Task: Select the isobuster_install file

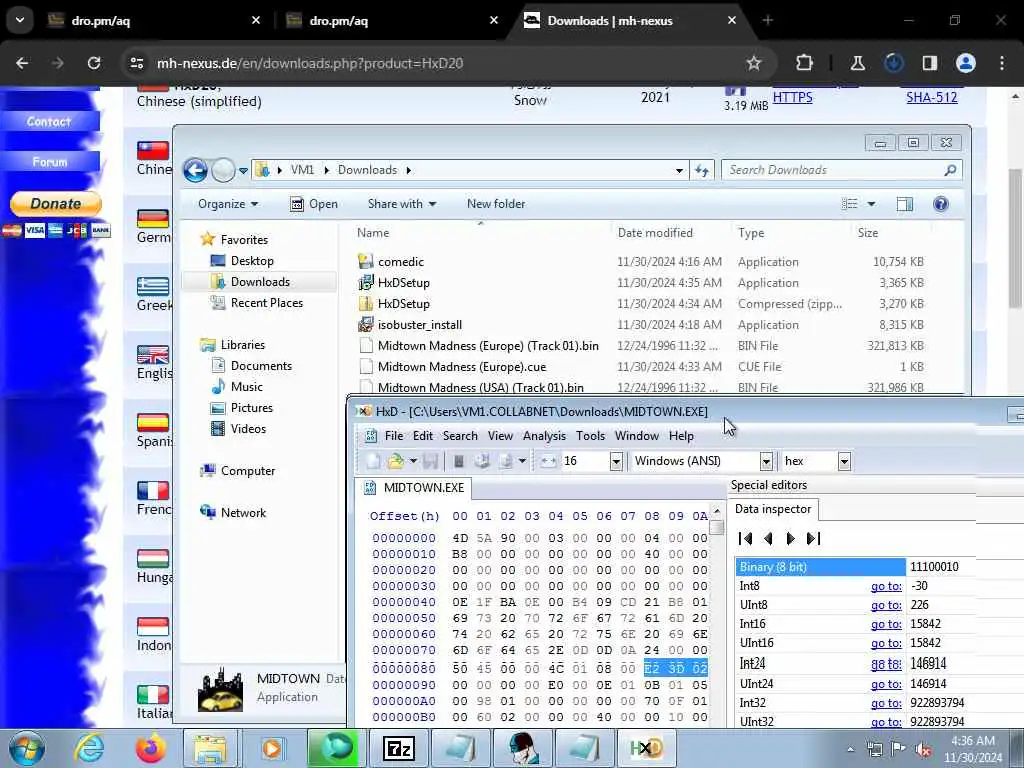Action: point(419,325)
